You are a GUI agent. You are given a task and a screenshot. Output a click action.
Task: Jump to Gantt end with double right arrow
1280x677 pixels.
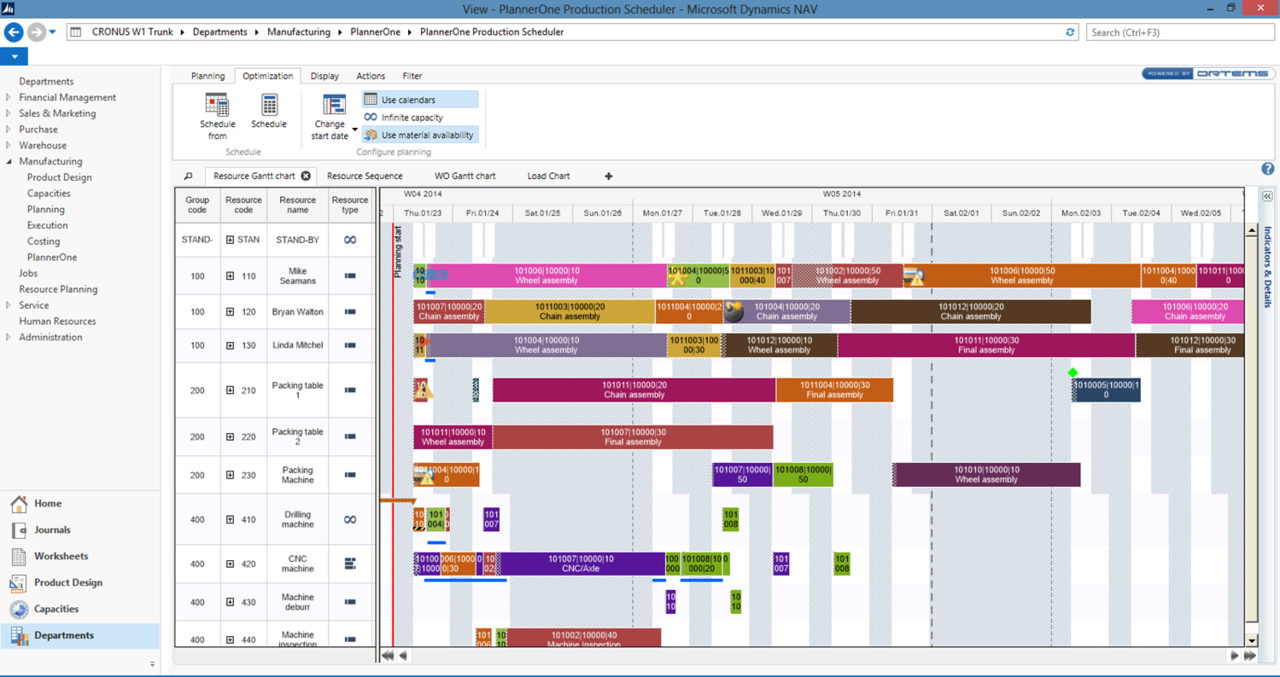1250,656
